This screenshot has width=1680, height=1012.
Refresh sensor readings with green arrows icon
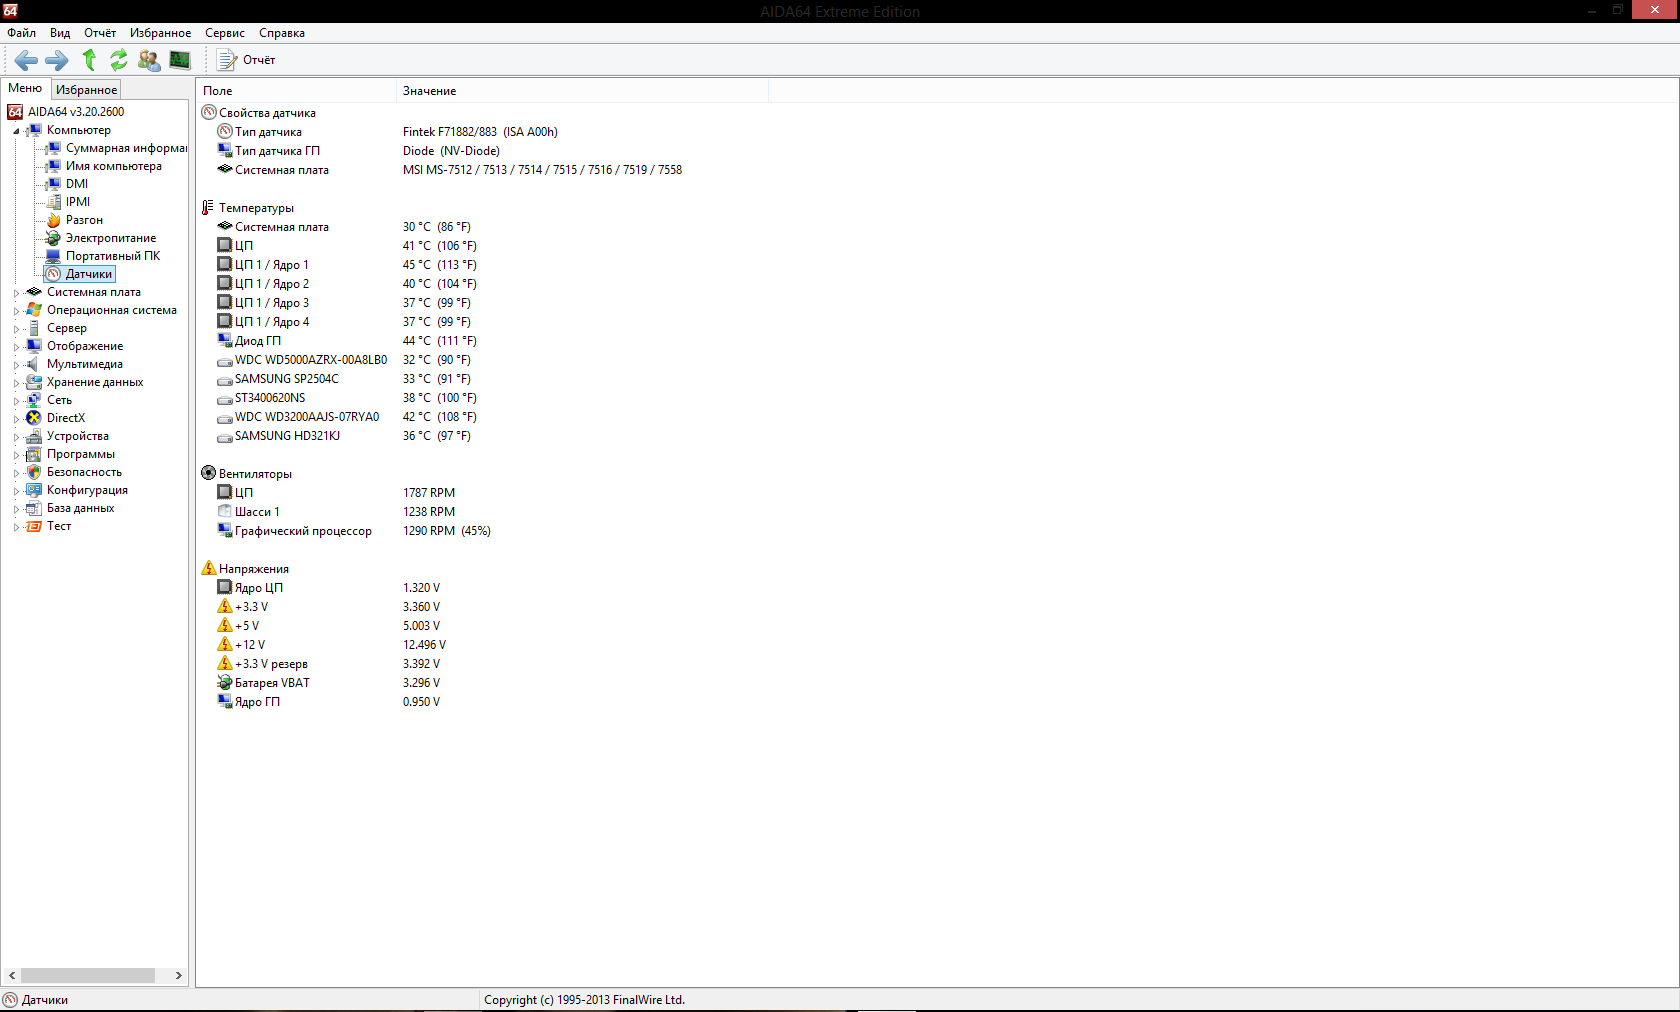119,60
